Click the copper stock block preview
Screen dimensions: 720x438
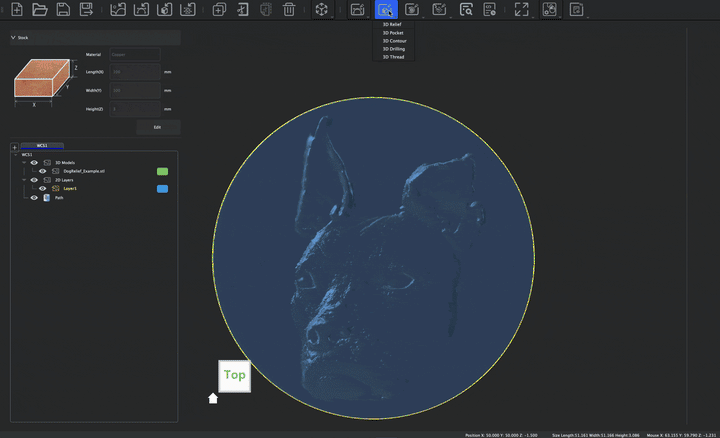pos(42,79)
